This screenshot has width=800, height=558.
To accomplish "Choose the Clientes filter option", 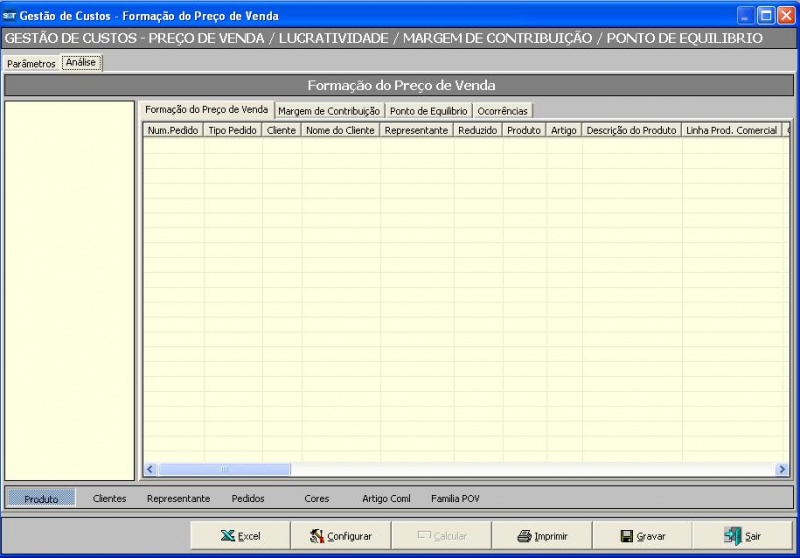I will click(110, 498).
